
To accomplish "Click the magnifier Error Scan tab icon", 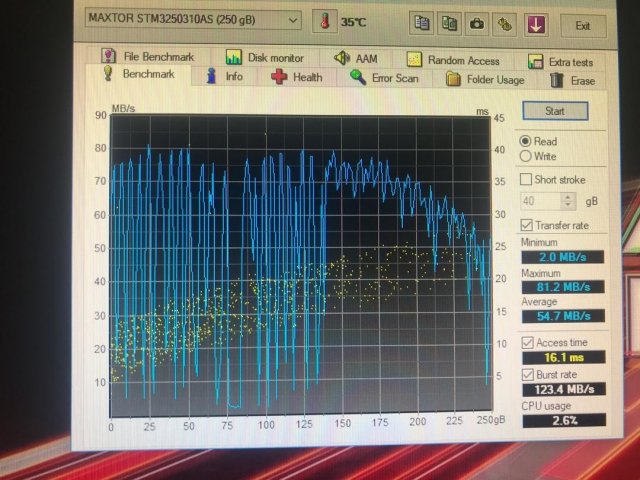I will (x=357, y=77).
